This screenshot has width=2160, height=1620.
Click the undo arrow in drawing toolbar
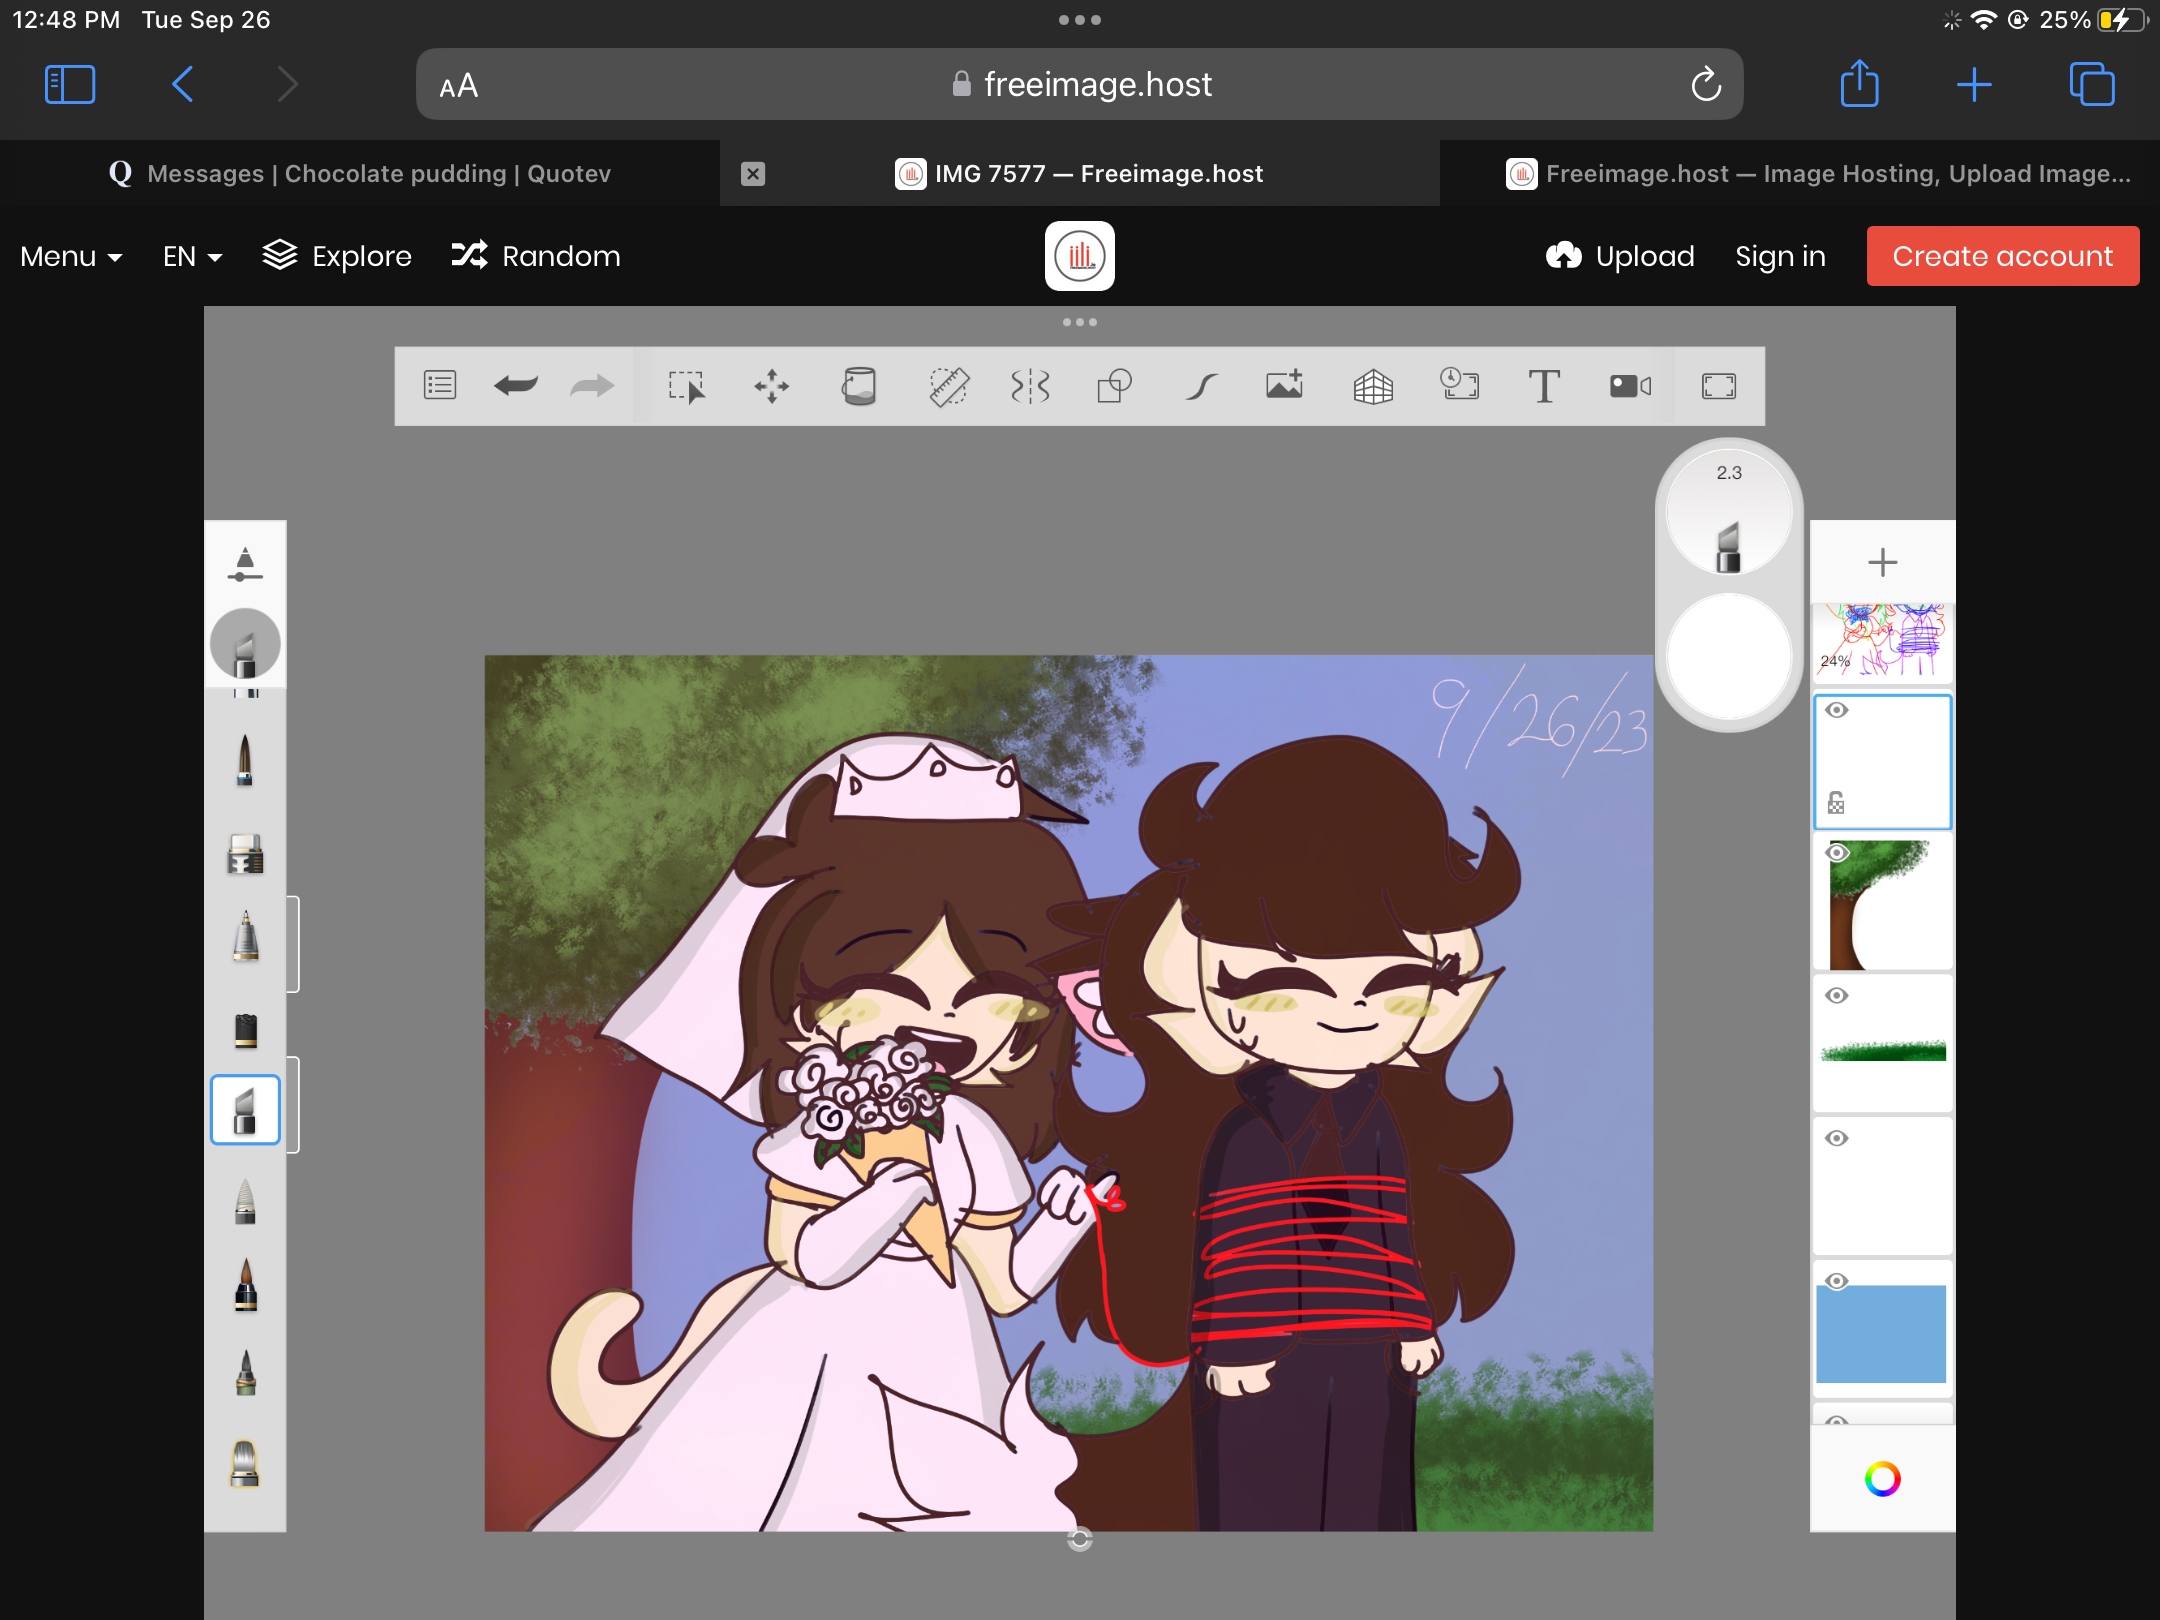click(x=516, y=386)
